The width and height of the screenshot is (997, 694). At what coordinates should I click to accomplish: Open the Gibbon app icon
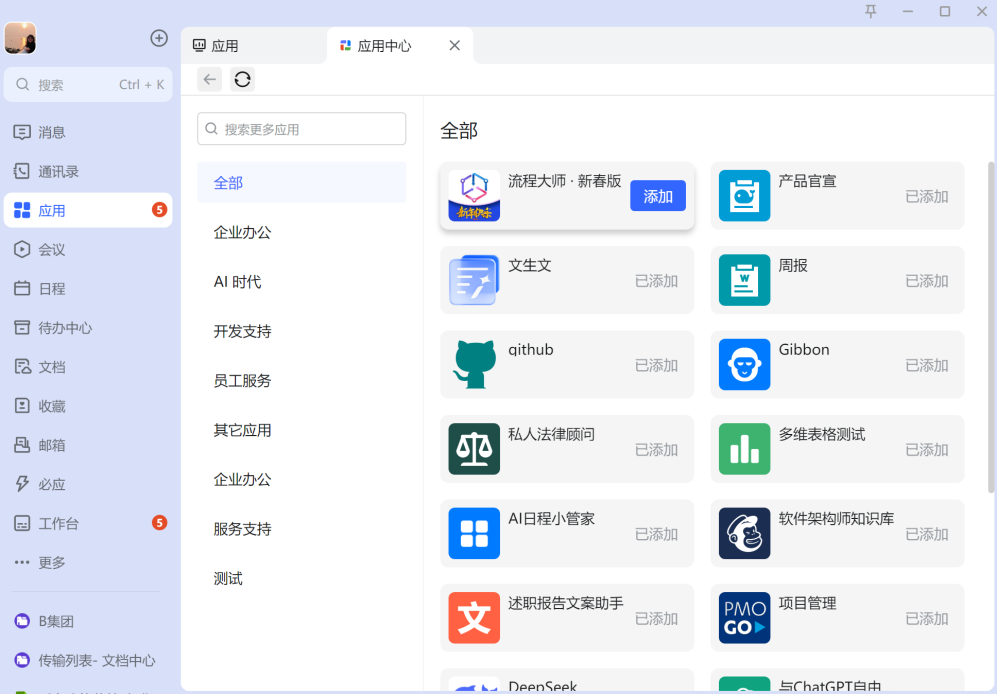[x=744, y=364]
